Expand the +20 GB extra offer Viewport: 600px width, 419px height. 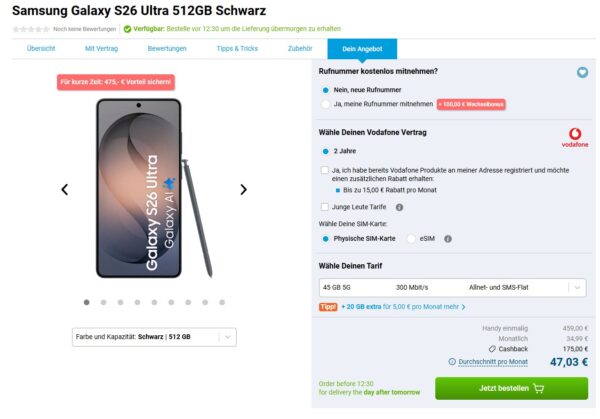[403, 306]
